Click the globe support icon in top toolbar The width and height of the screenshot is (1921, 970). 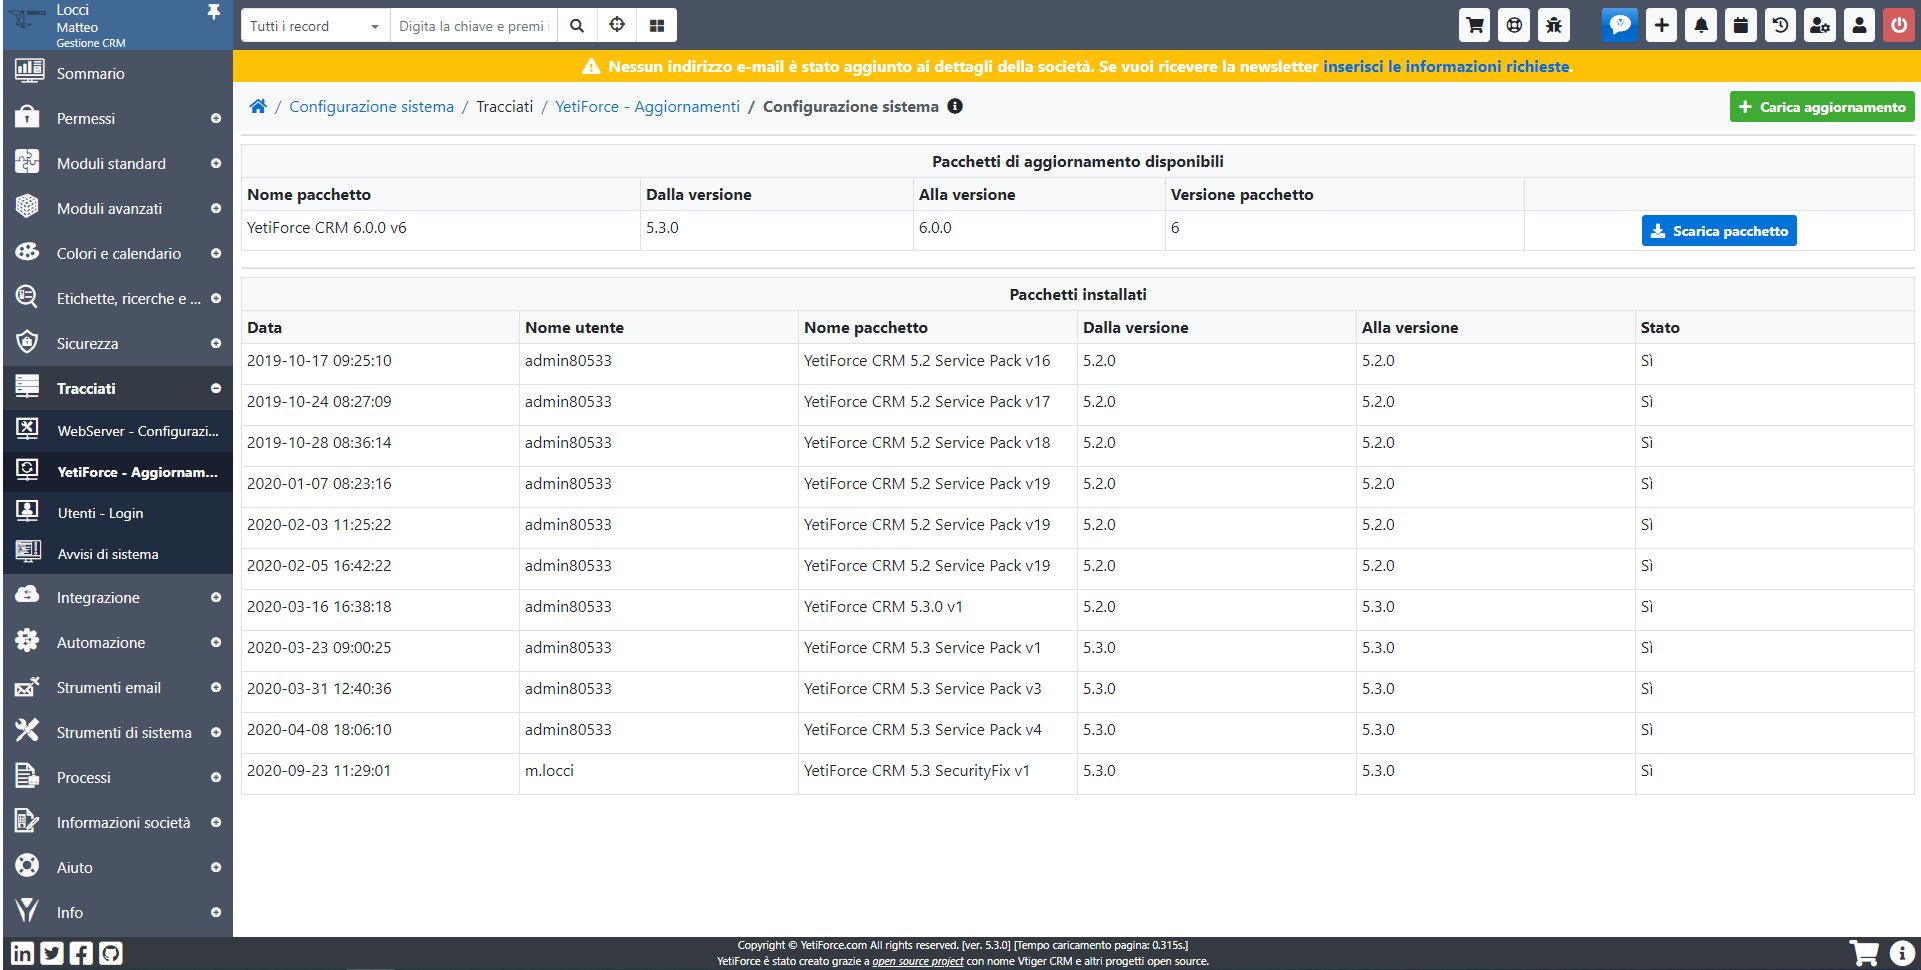pyautogui.click(x=1514, y=25)
